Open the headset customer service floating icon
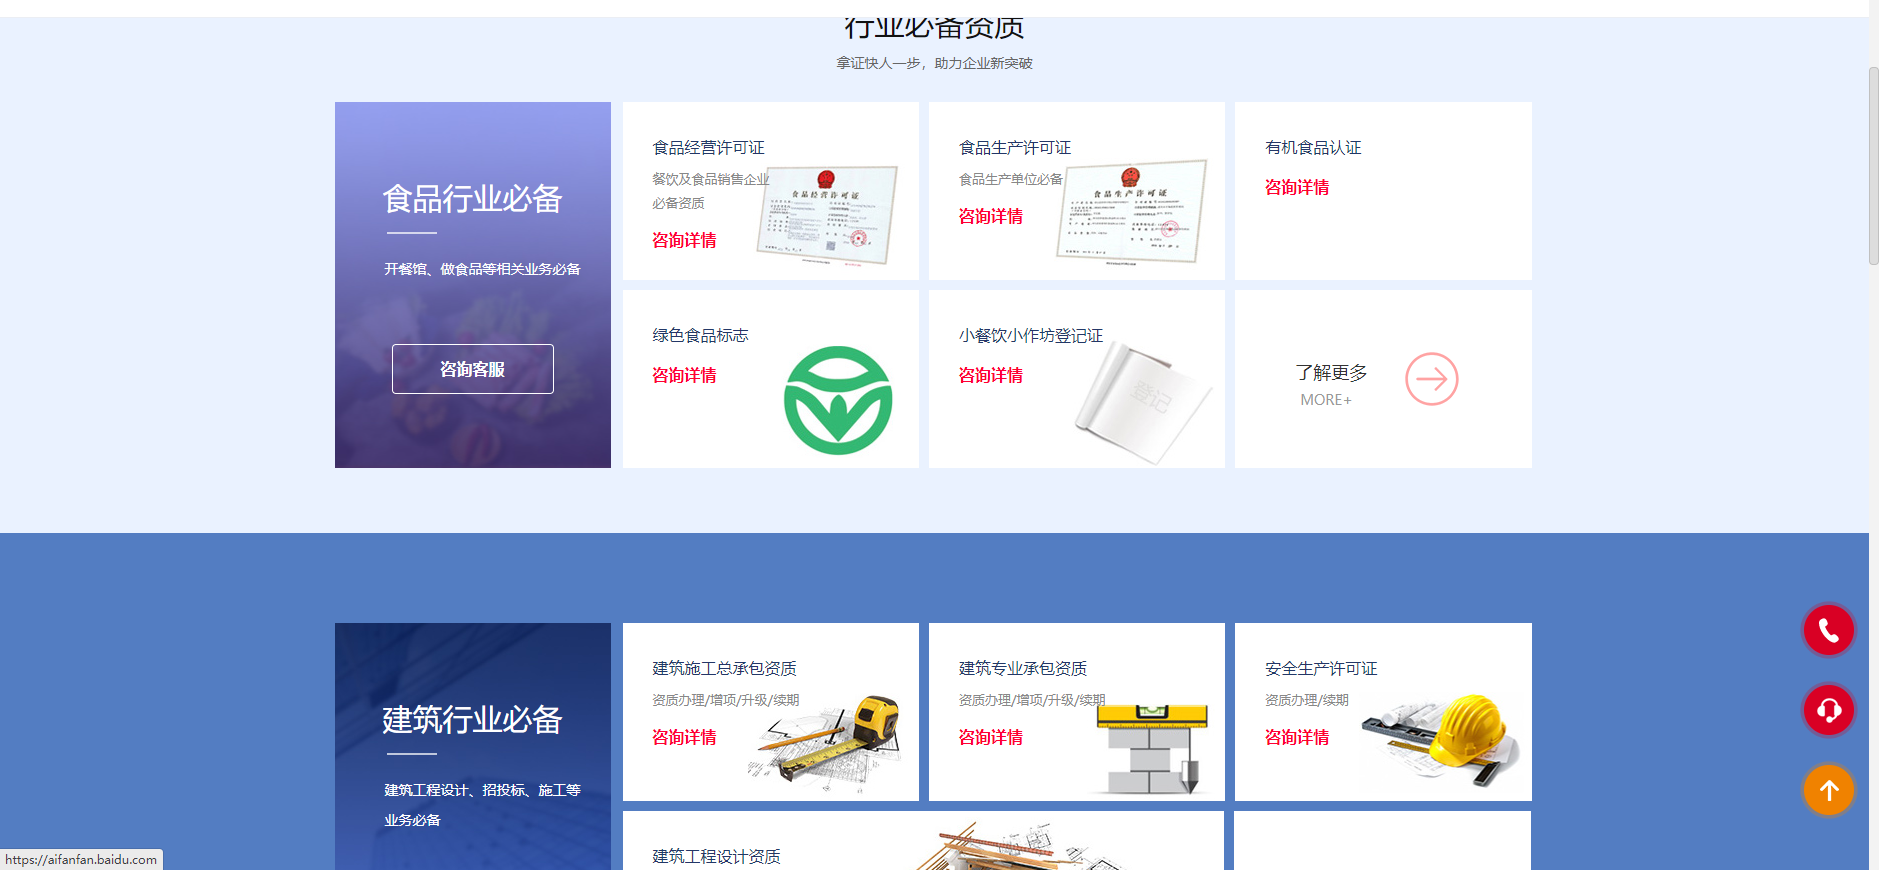 click(1828, 710)
